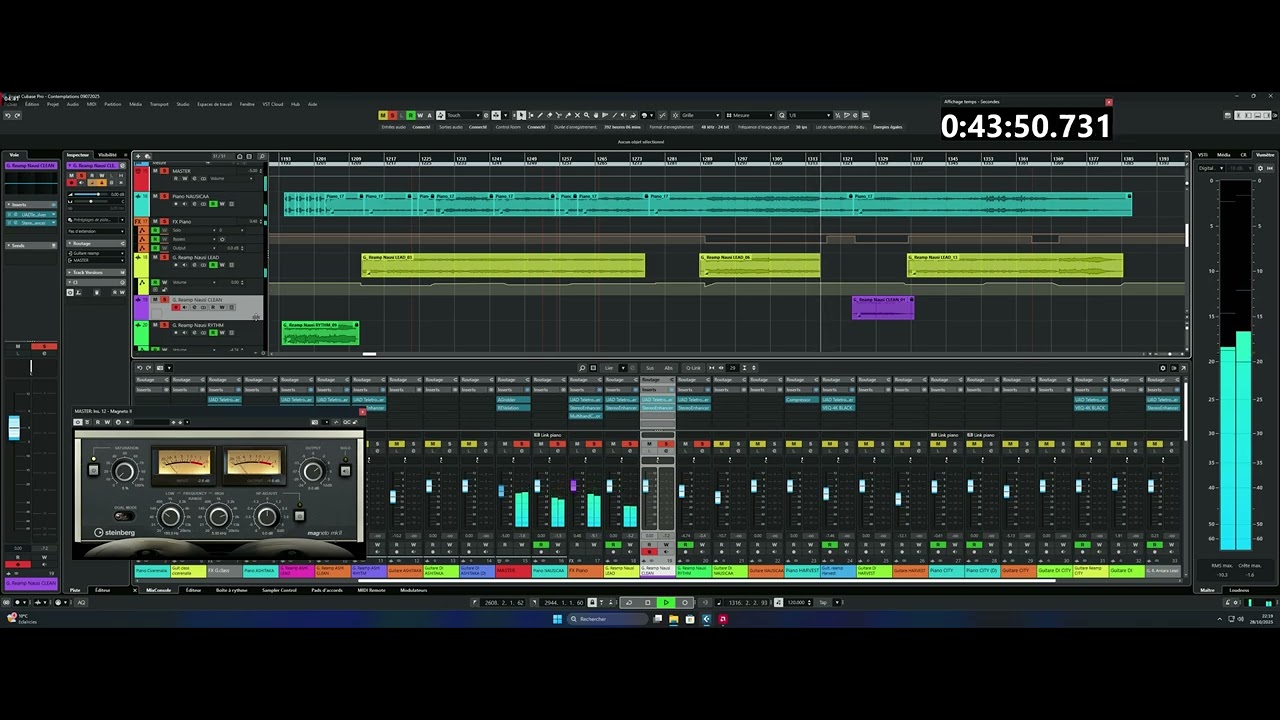Viewport: 1280px width, 720px height.
Task: Click the MixConsole search icon
Action: [x=582, y=368]
